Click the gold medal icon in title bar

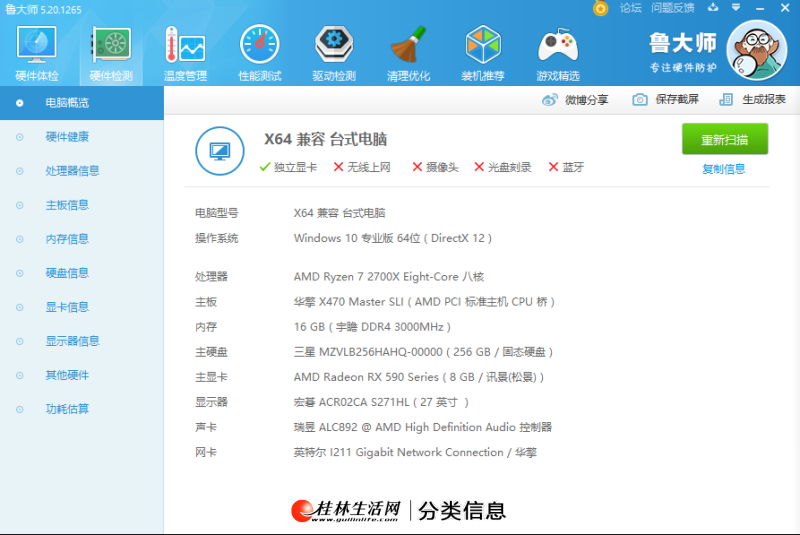click(601, 8)
